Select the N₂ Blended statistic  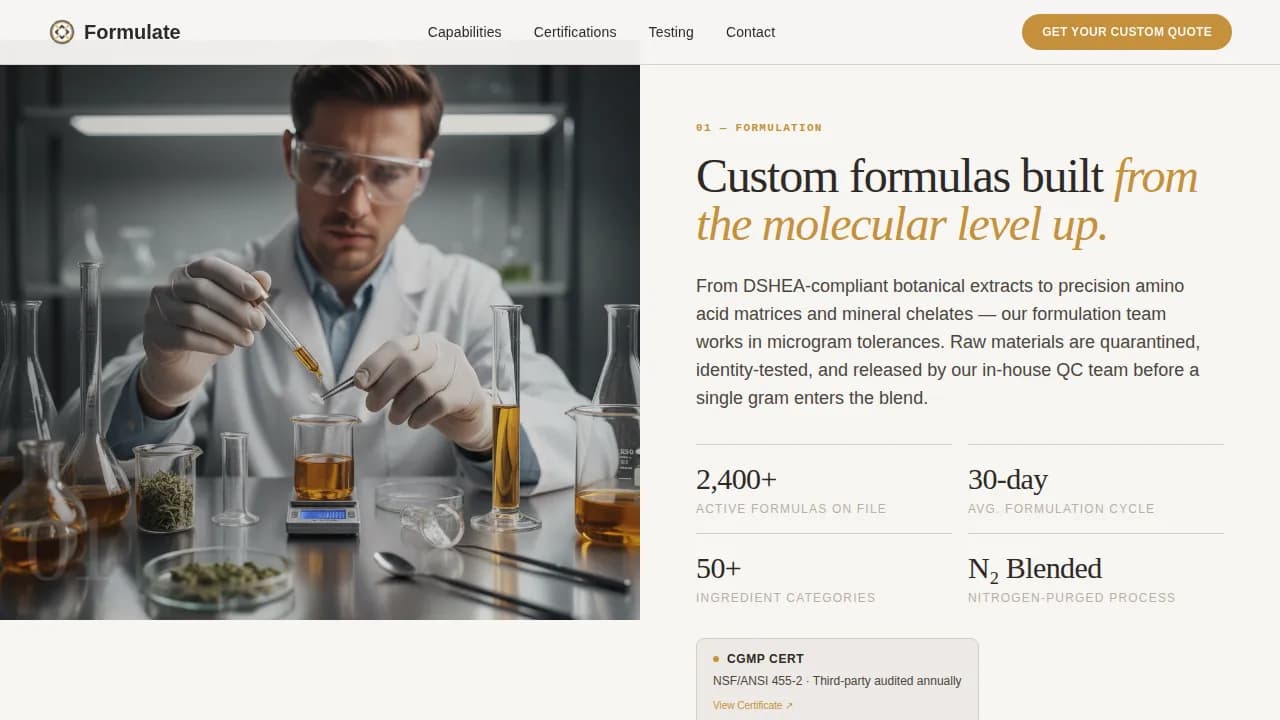(1034, 568)
